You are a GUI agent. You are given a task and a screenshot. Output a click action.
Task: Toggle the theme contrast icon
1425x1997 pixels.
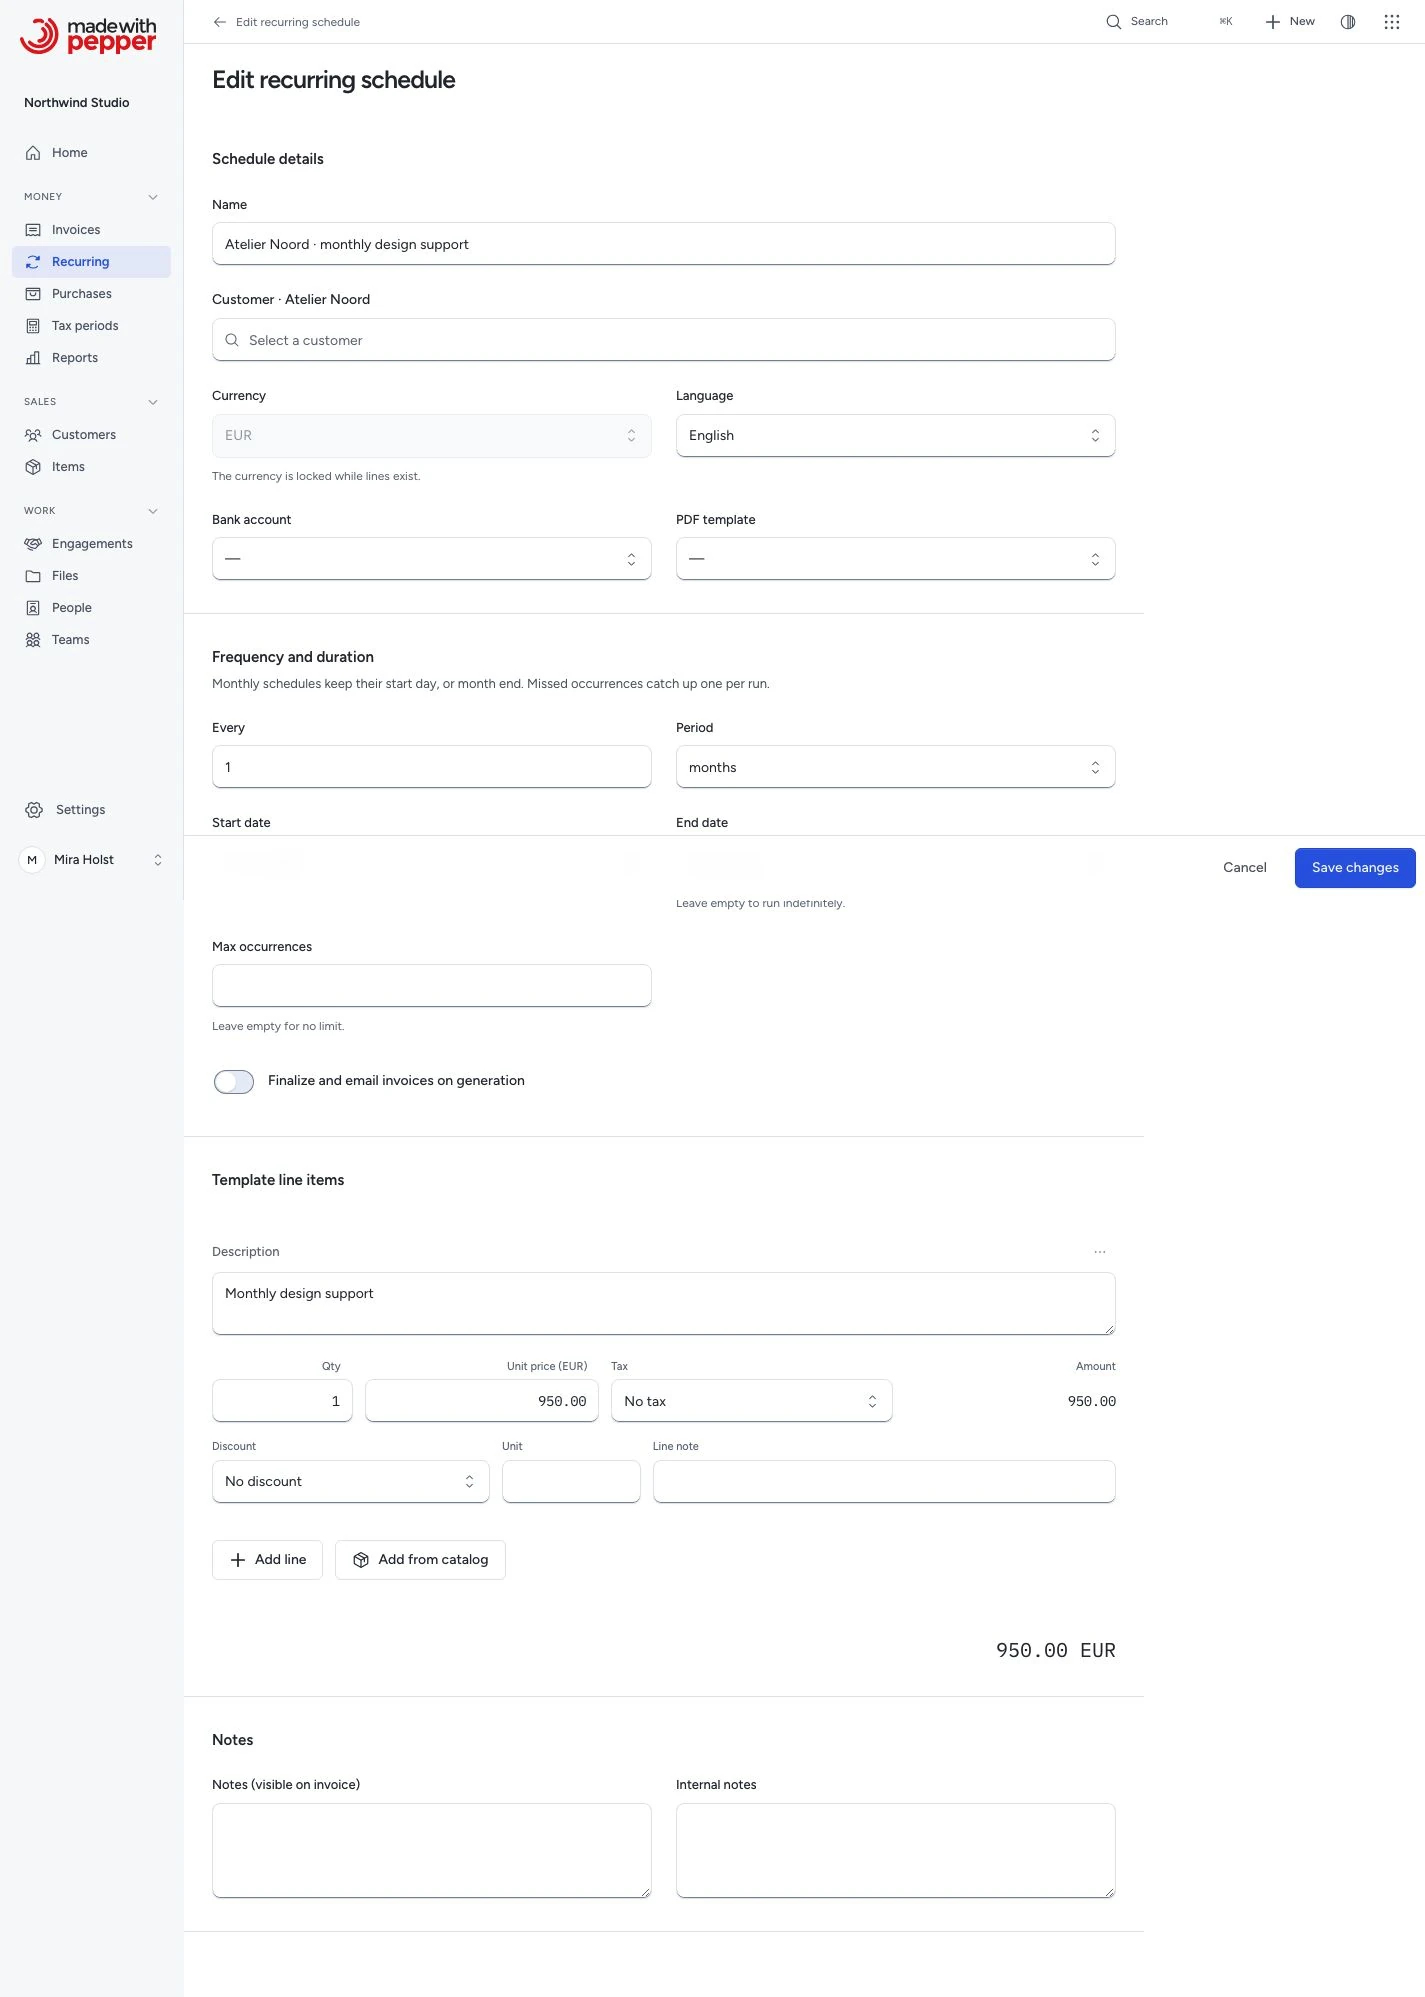tap(1348, 22)
